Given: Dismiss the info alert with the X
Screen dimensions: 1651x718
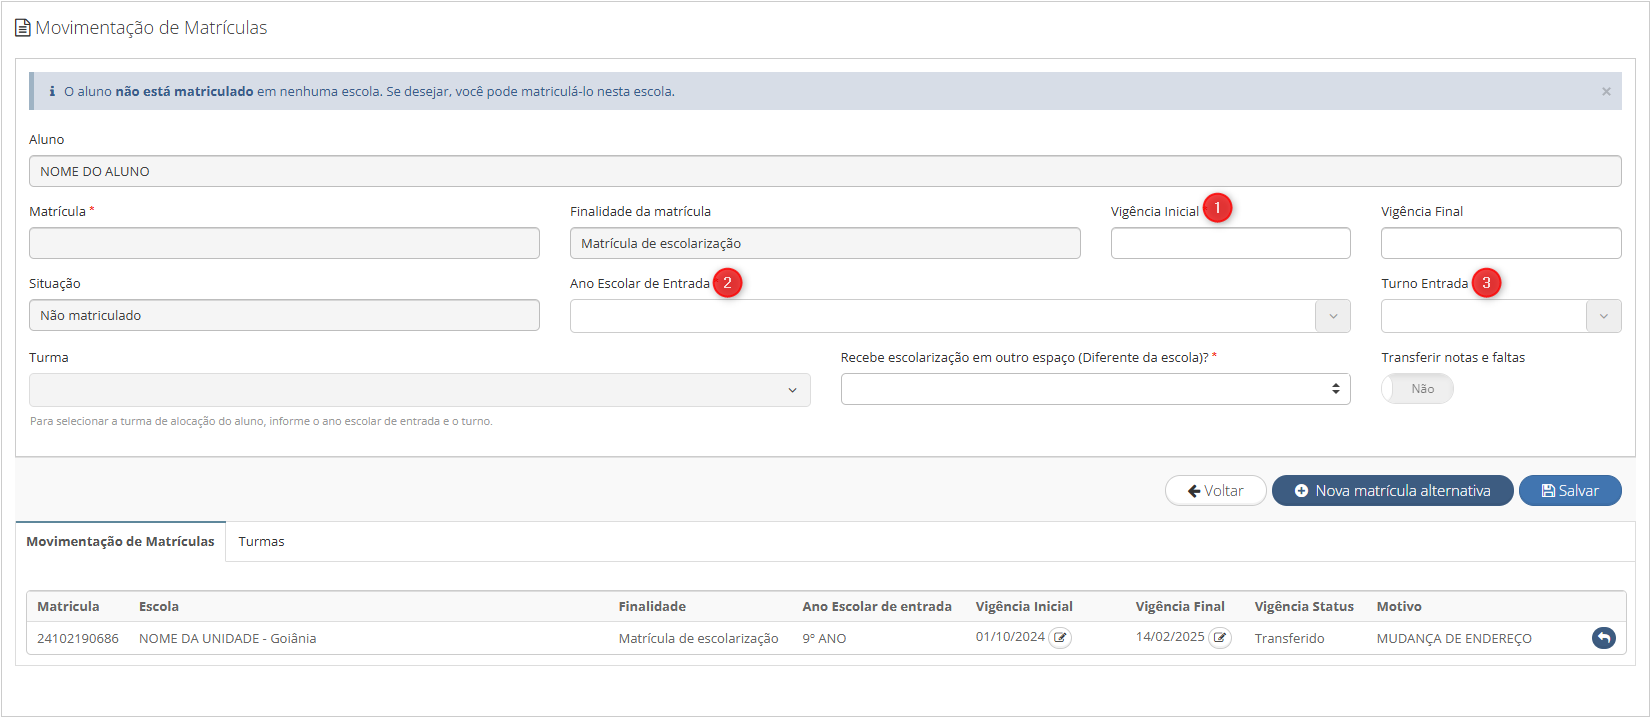Looking at the screenshot, I should coord(1606,92).
